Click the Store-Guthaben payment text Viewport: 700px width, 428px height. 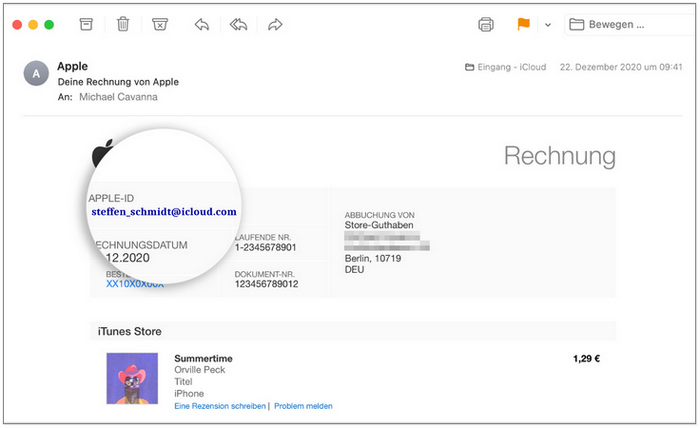379,225
